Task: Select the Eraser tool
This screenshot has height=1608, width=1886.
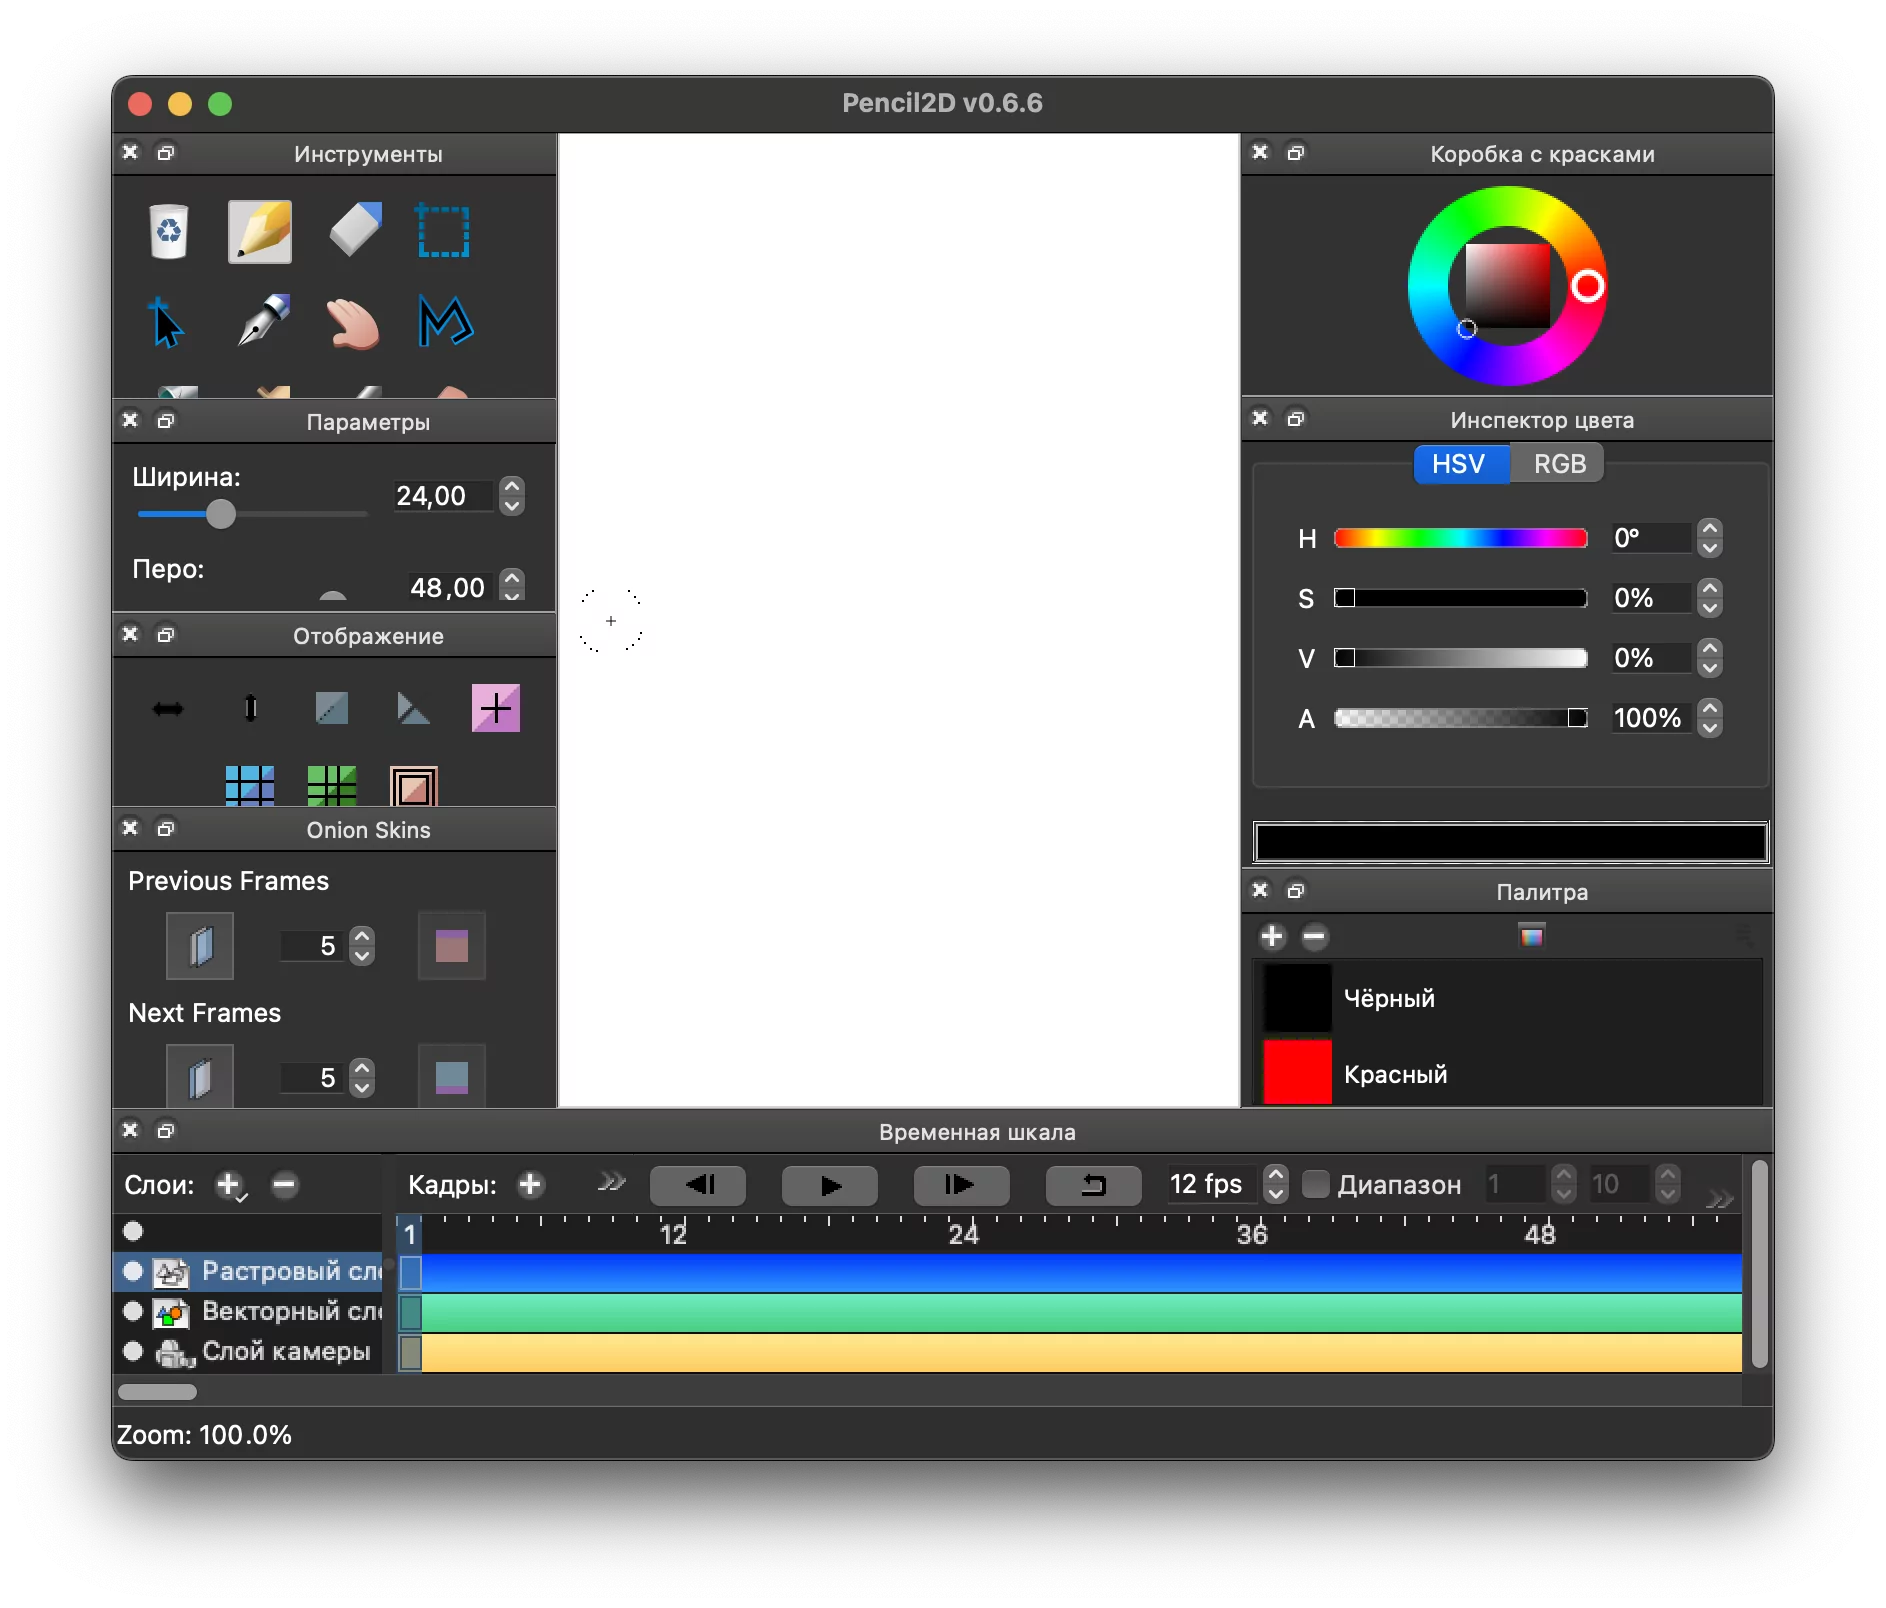Action: click(355, 230)
